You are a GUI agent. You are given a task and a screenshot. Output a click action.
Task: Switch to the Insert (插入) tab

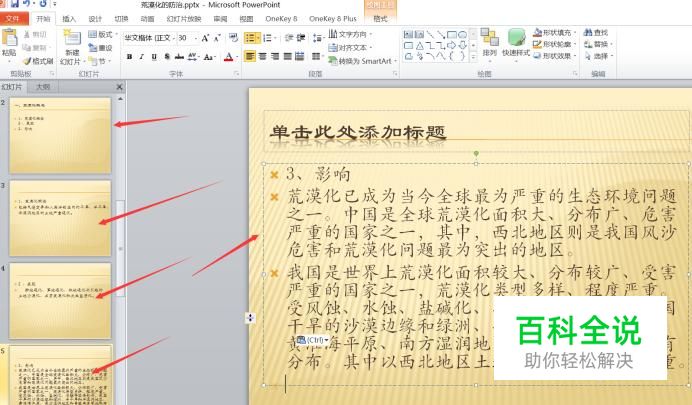[69, 19]
